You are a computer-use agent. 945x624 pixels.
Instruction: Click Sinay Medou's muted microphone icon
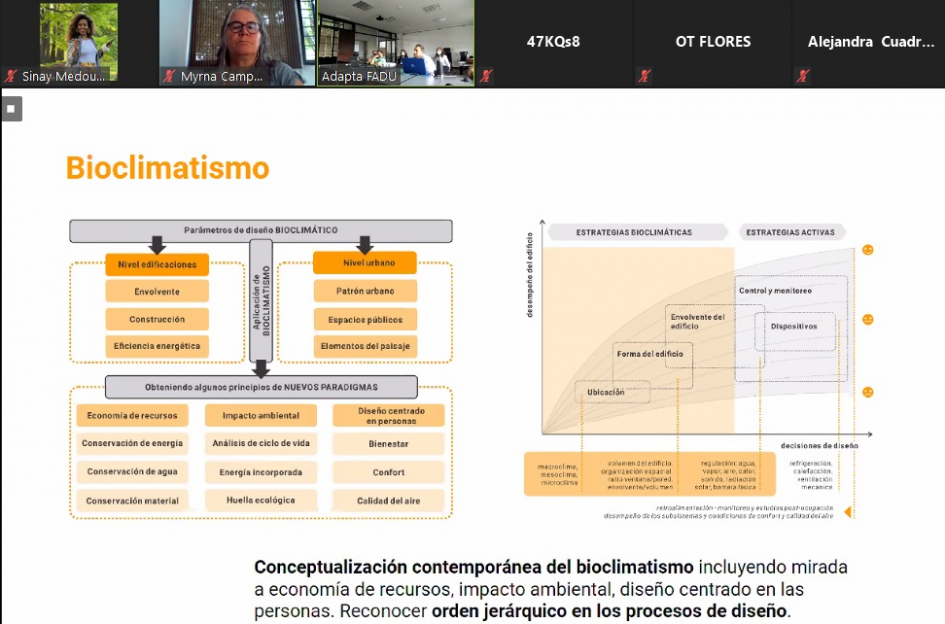[x=10, y=76]
